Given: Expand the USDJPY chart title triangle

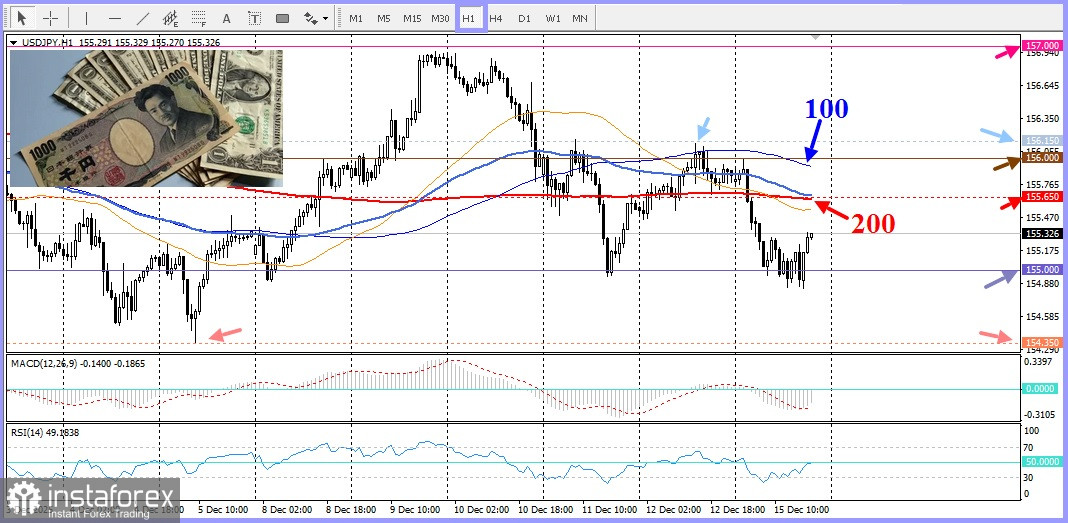Looking at the screenshot, I should [13, 42].
